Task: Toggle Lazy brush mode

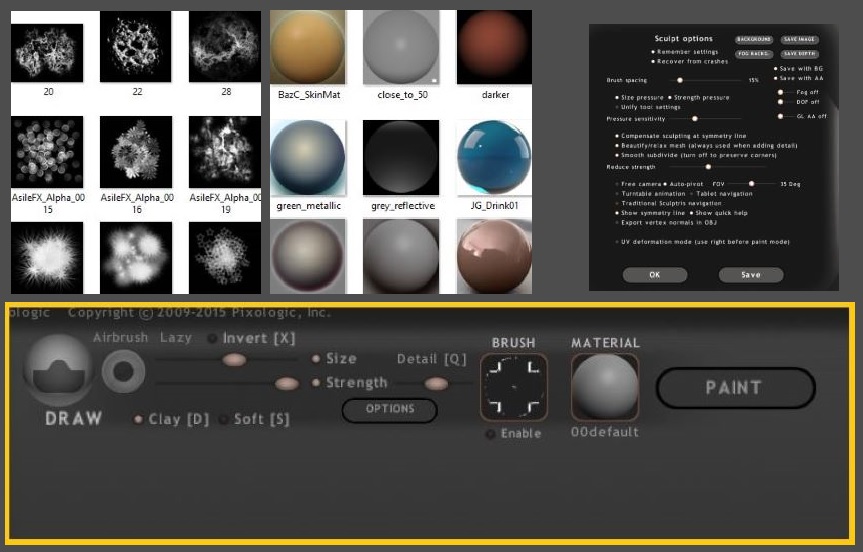Action: [x=176, y=337]
